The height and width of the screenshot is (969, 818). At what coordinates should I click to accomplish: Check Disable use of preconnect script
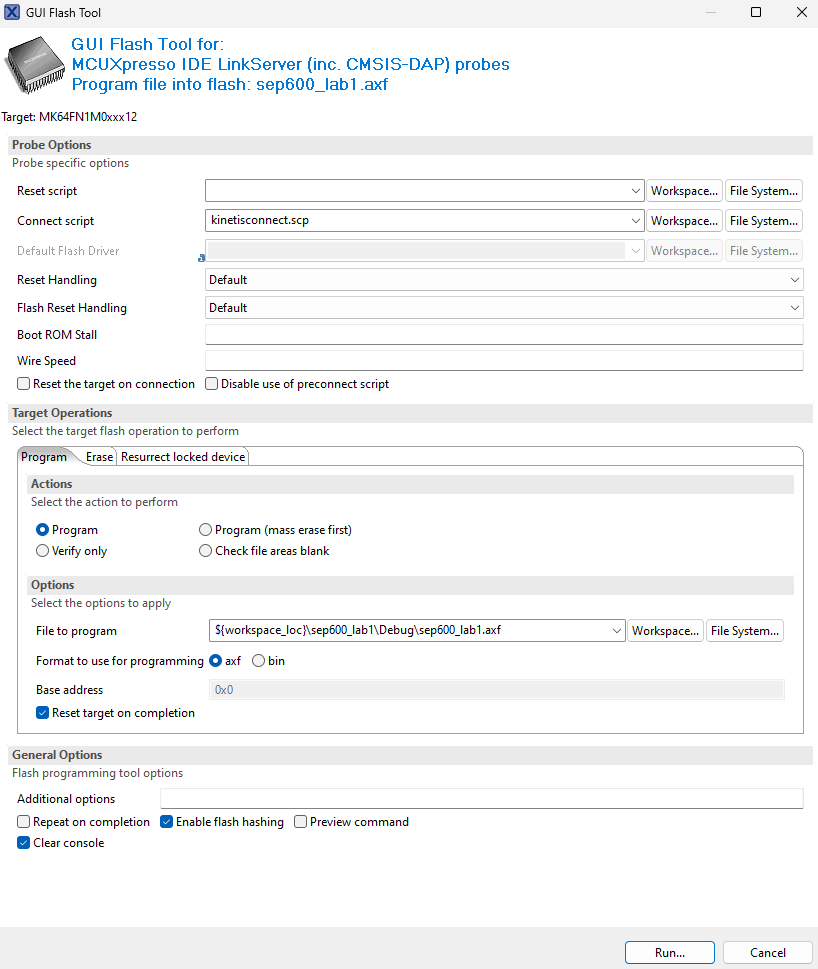tap(211, 383)
